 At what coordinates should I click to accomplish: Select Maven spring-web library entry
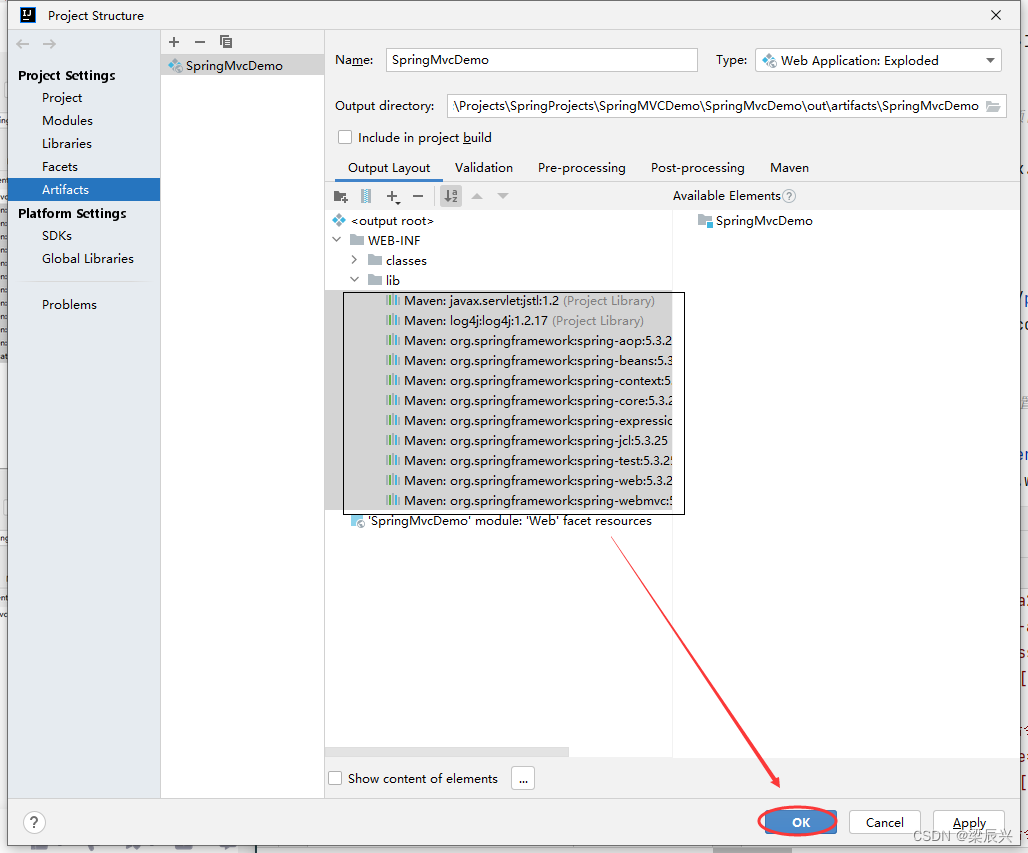[x=528, y=481]
